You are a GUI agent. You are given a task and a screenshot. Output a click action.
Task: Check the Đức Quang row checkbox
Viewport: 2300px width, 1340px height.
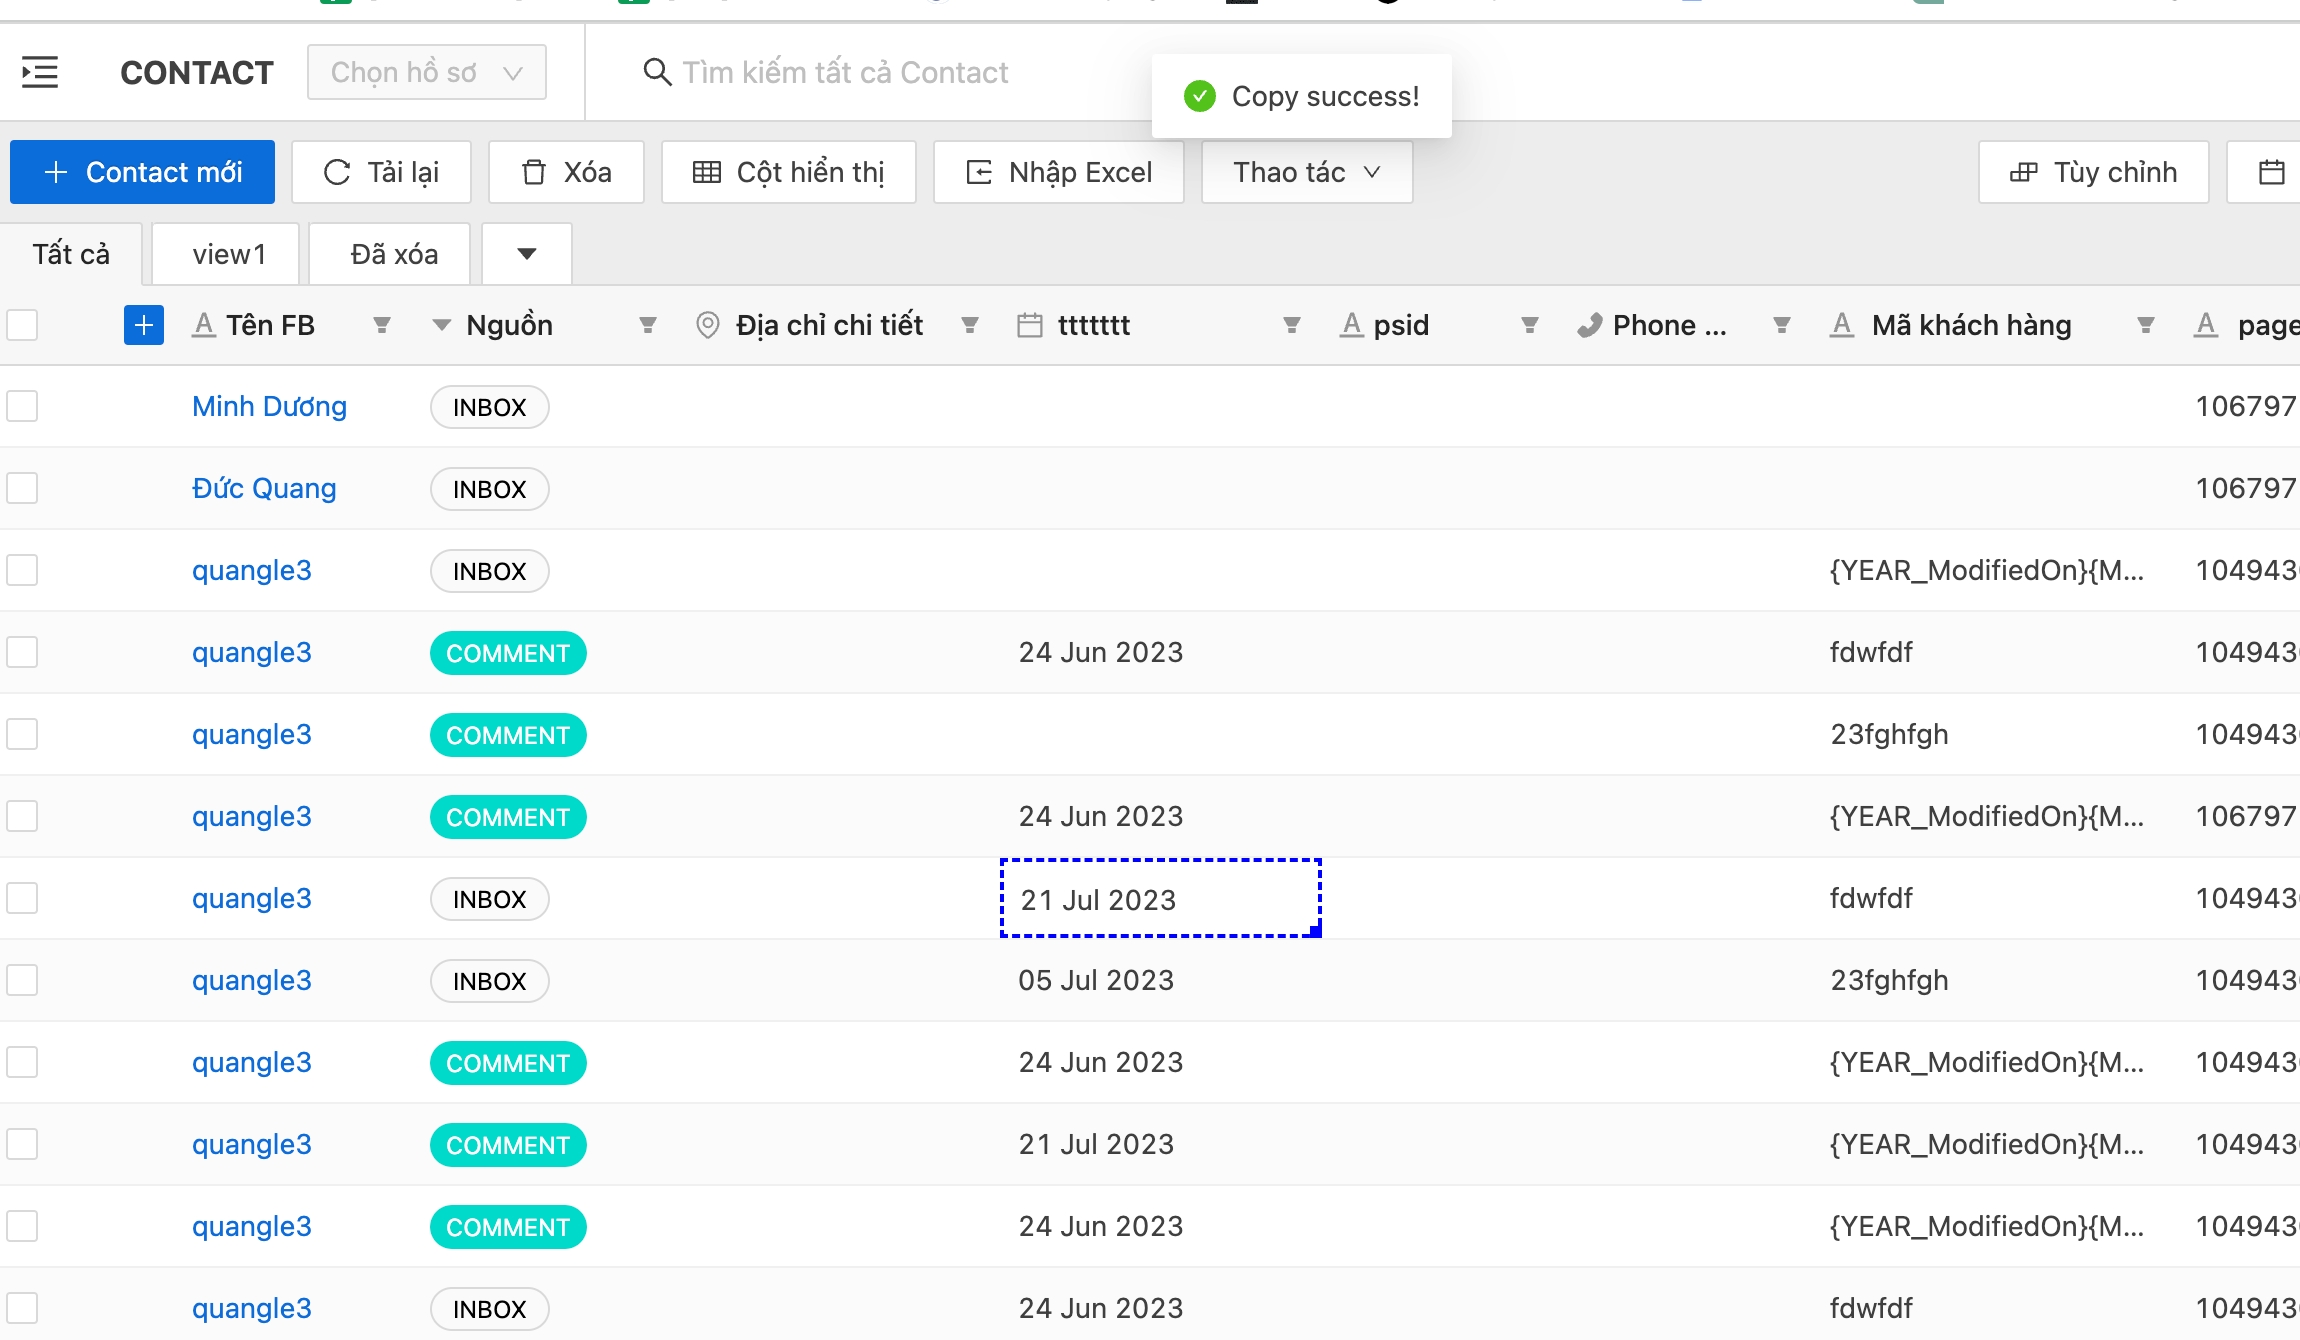tap(22, 488)
